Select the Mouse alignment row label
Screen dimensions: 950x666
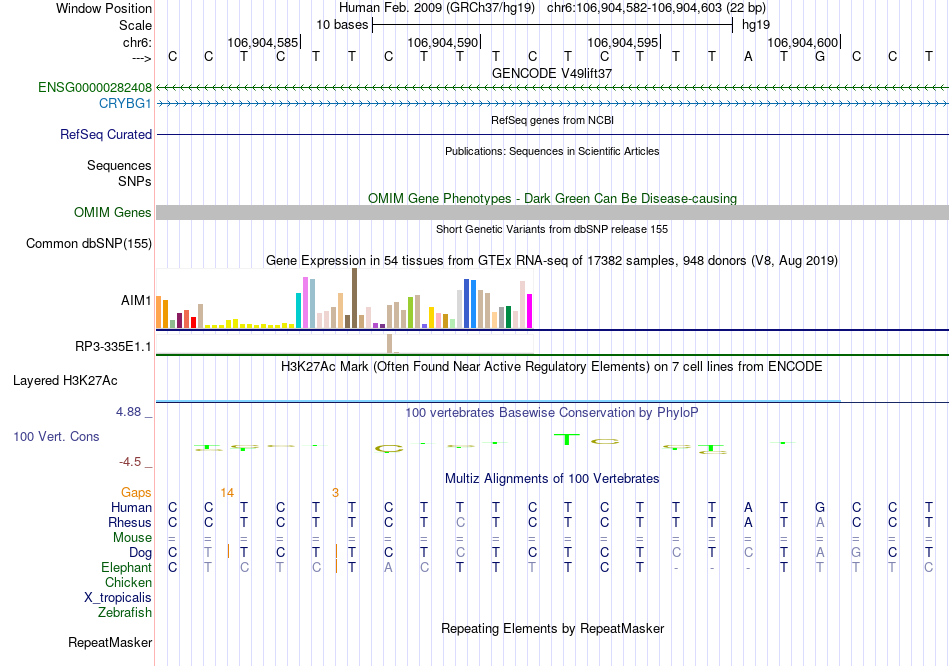tap(132, 538)
